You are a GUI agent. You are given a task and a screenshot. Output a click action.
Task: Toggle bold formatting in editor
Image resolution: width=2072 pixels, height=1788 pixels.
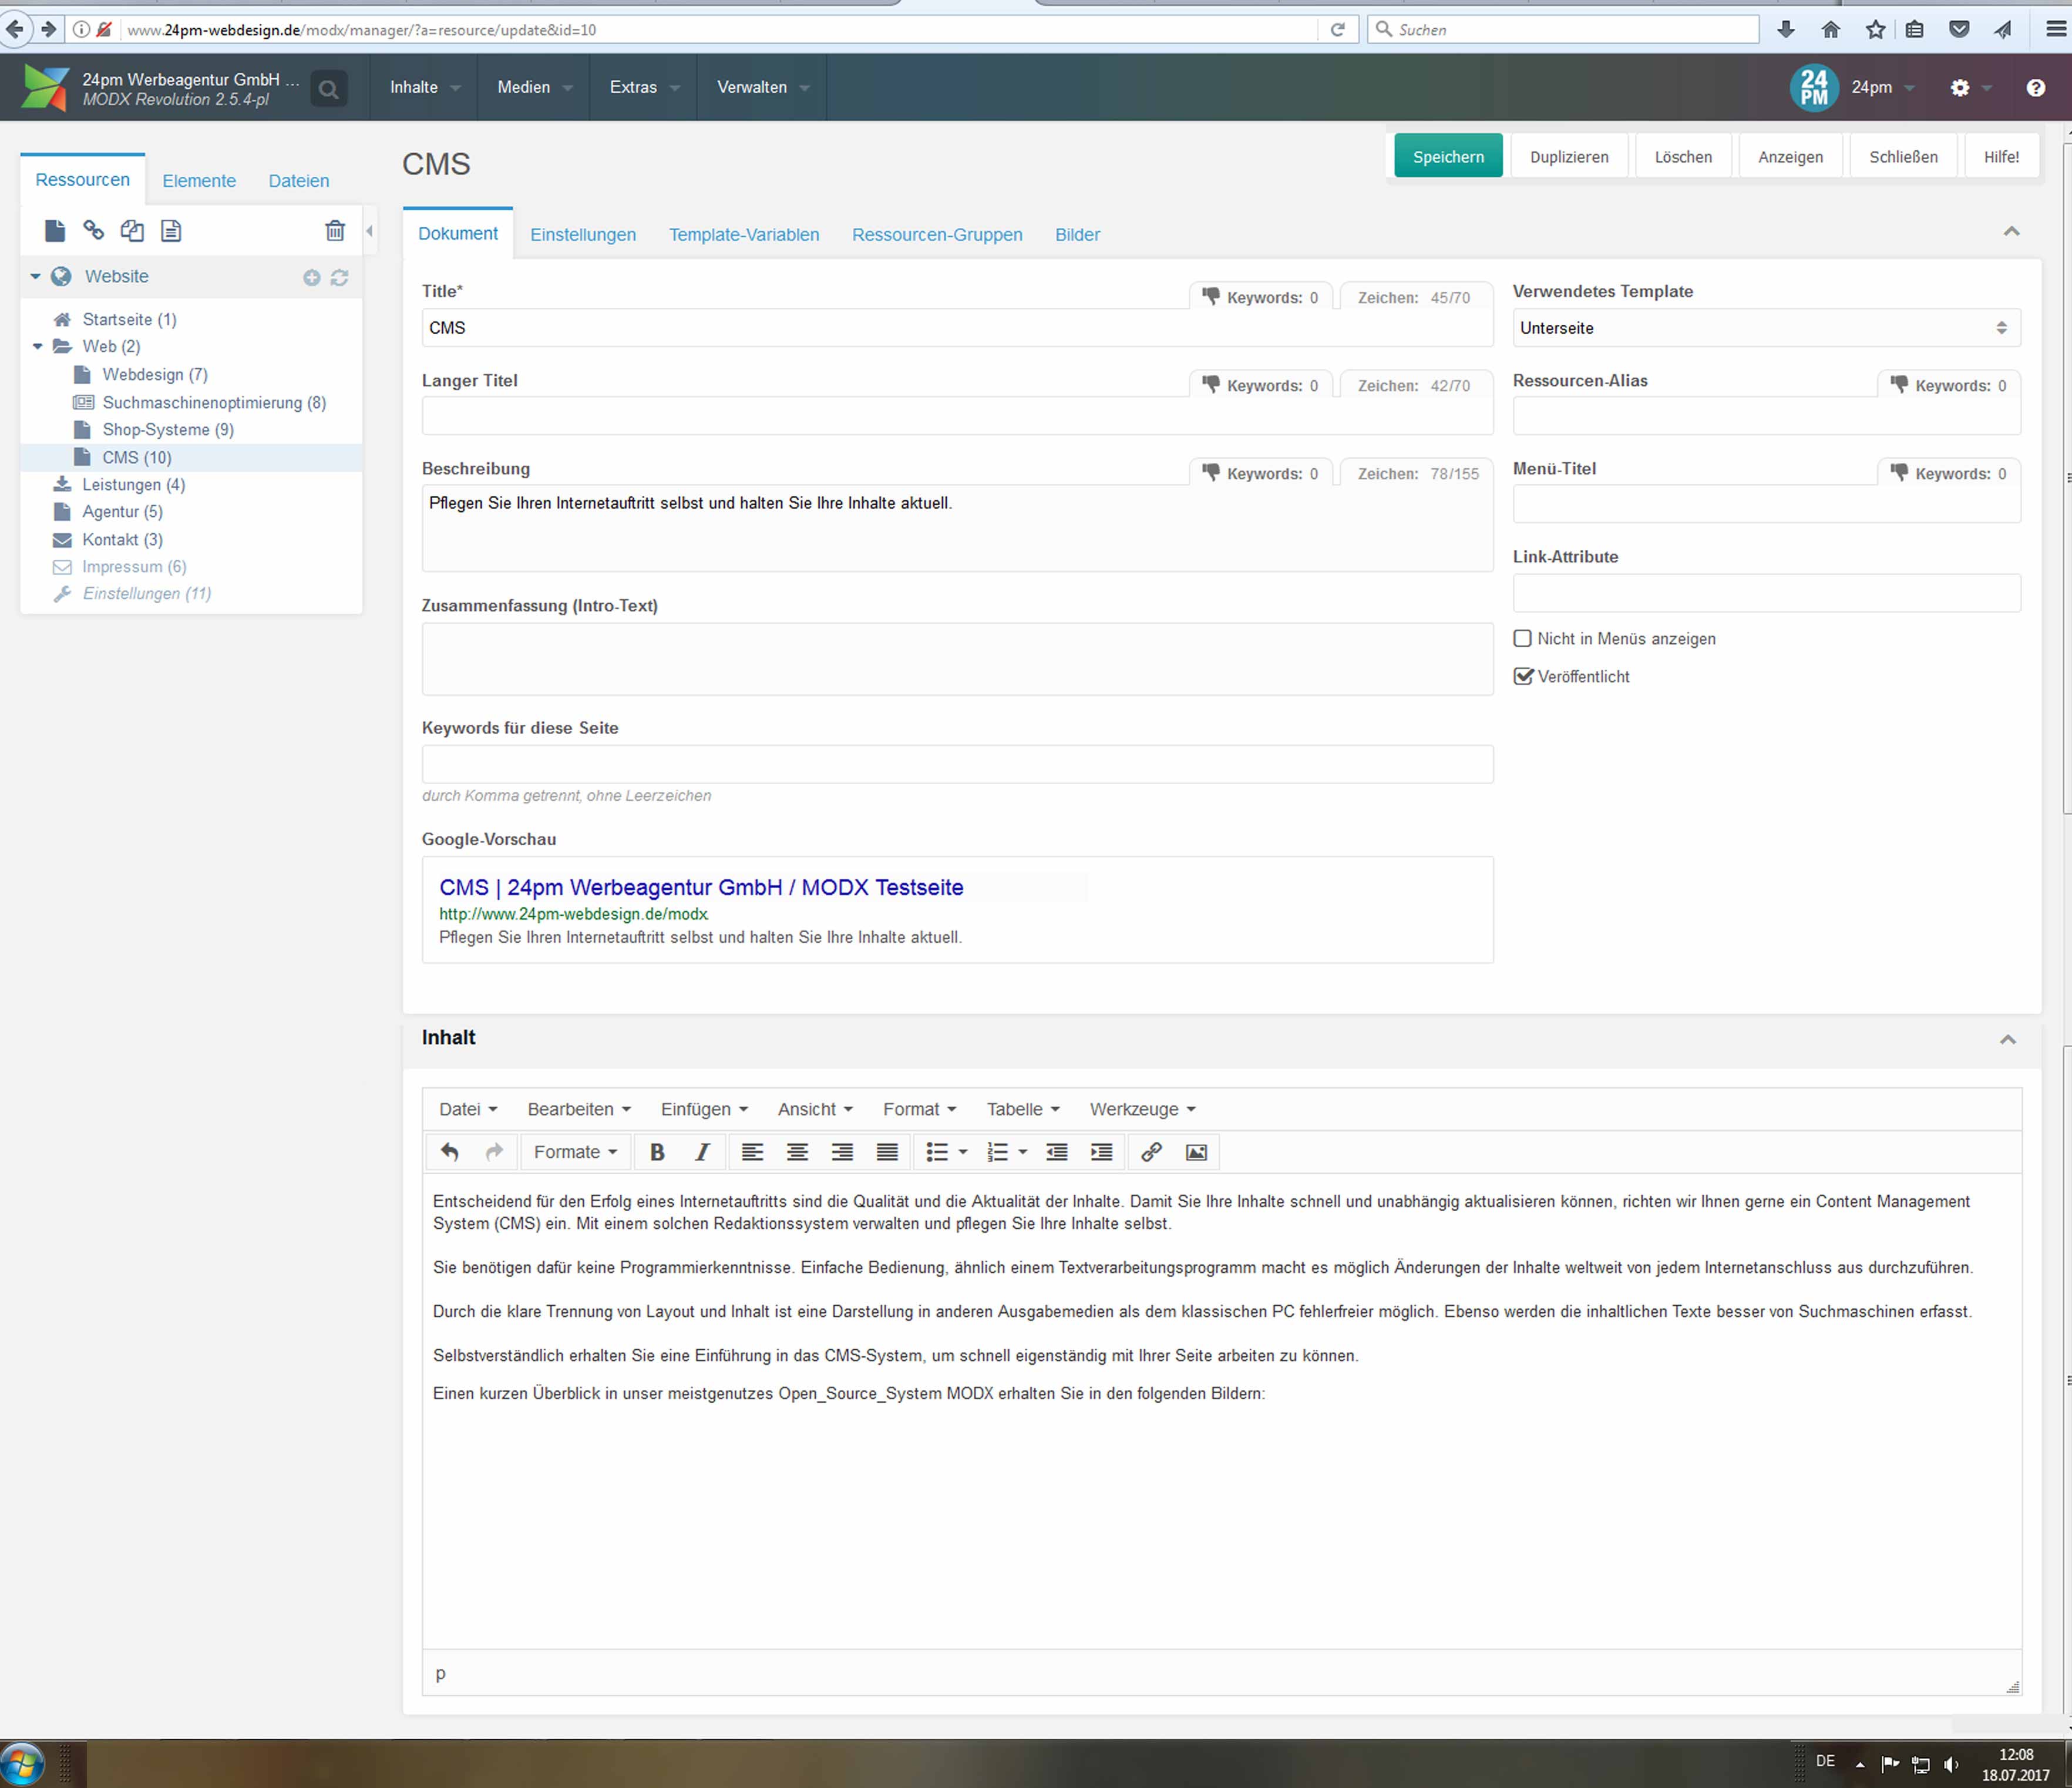657,1152
